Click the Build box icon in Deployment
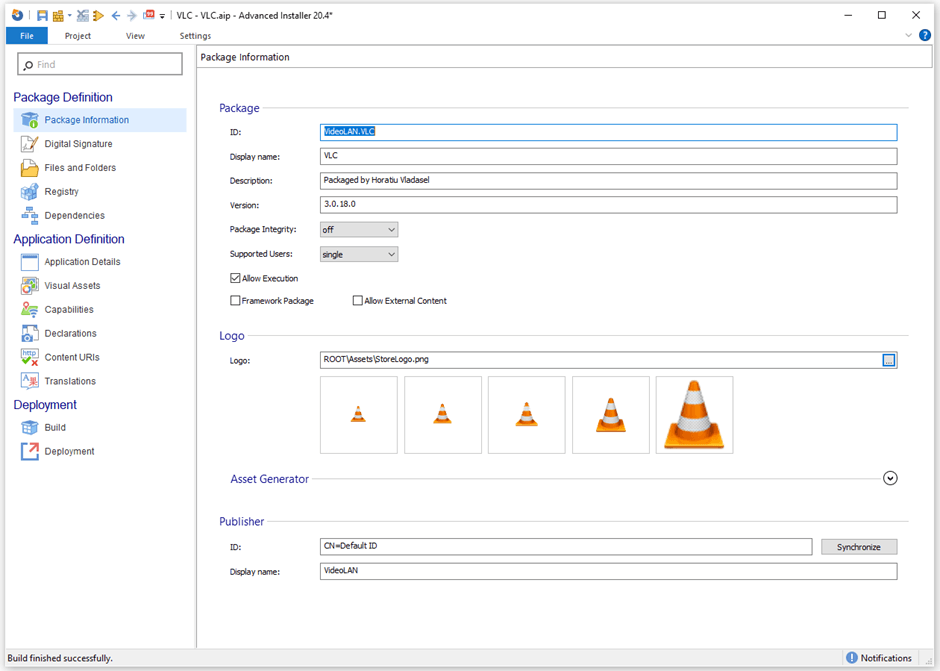Image resolution: width=940 pixels, height=671 pixels. pos(29,428)
